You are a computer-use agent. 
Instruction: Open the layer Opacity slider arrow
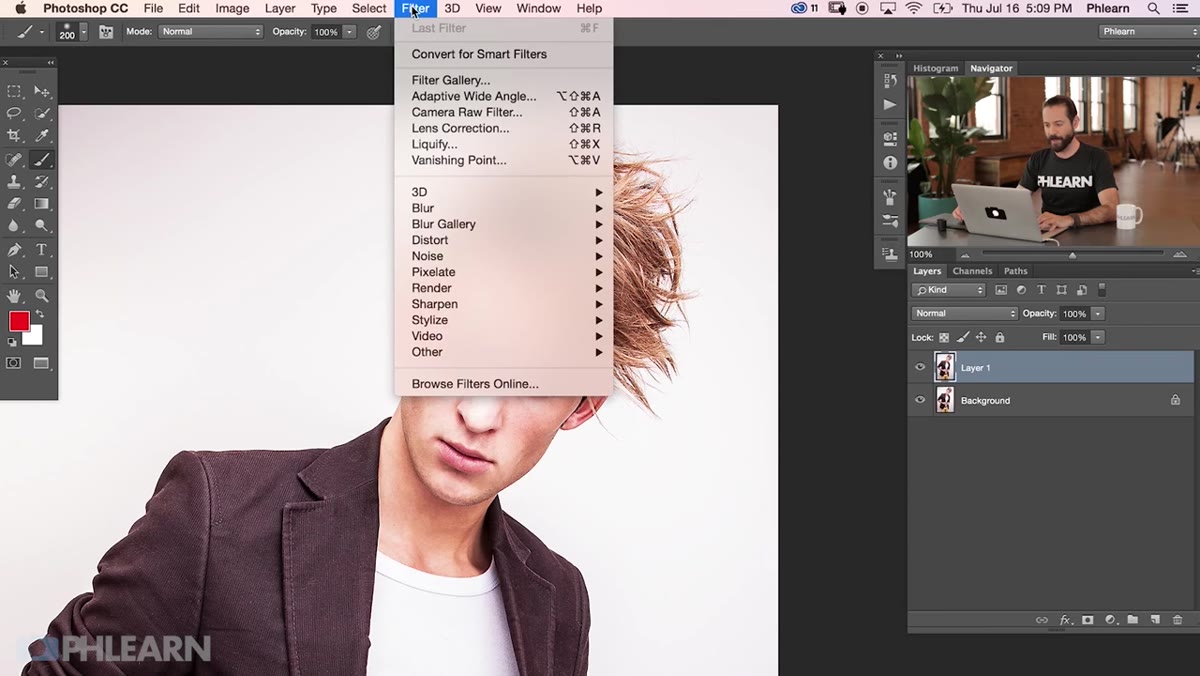1098,313
